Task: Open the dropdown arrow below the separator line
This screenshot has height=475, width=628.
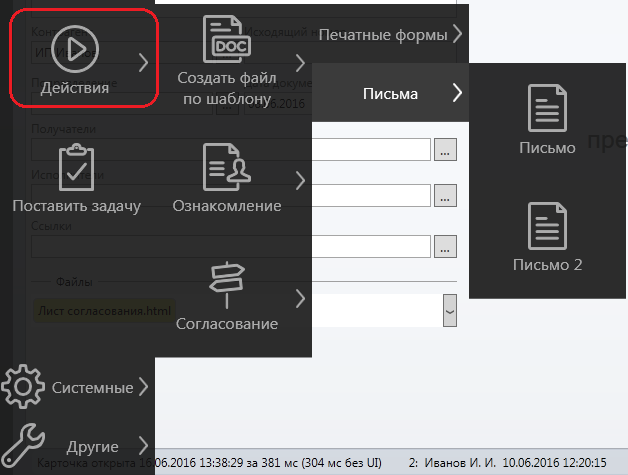Action: click(x=450, y=311)
